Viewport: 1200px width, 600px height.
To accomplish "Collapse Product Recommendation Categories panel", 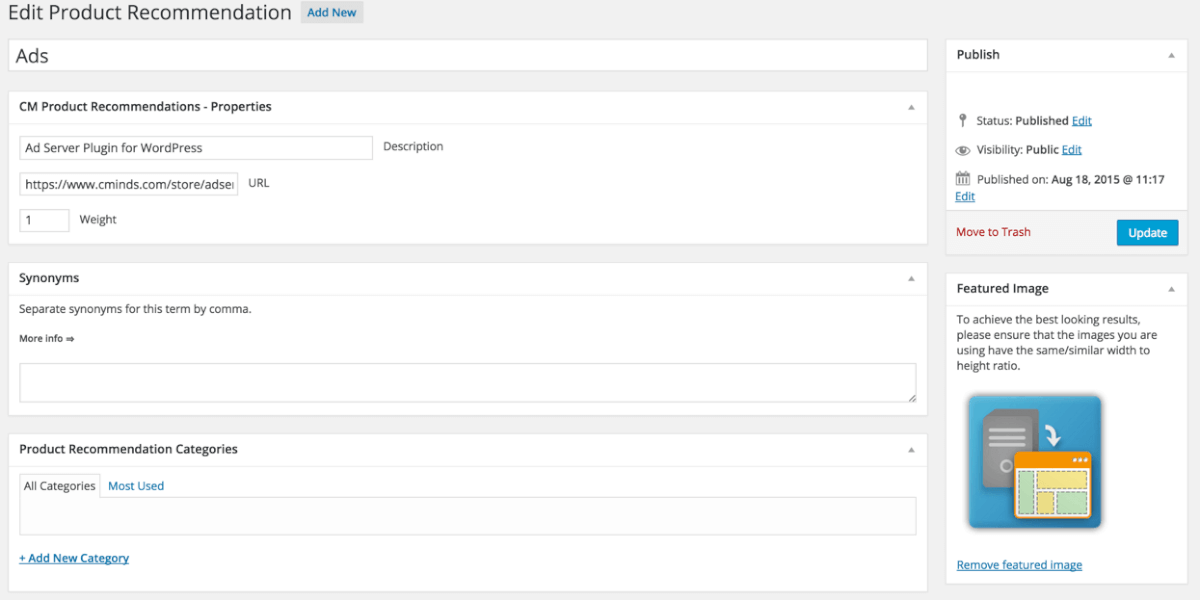I will point(910,450).
